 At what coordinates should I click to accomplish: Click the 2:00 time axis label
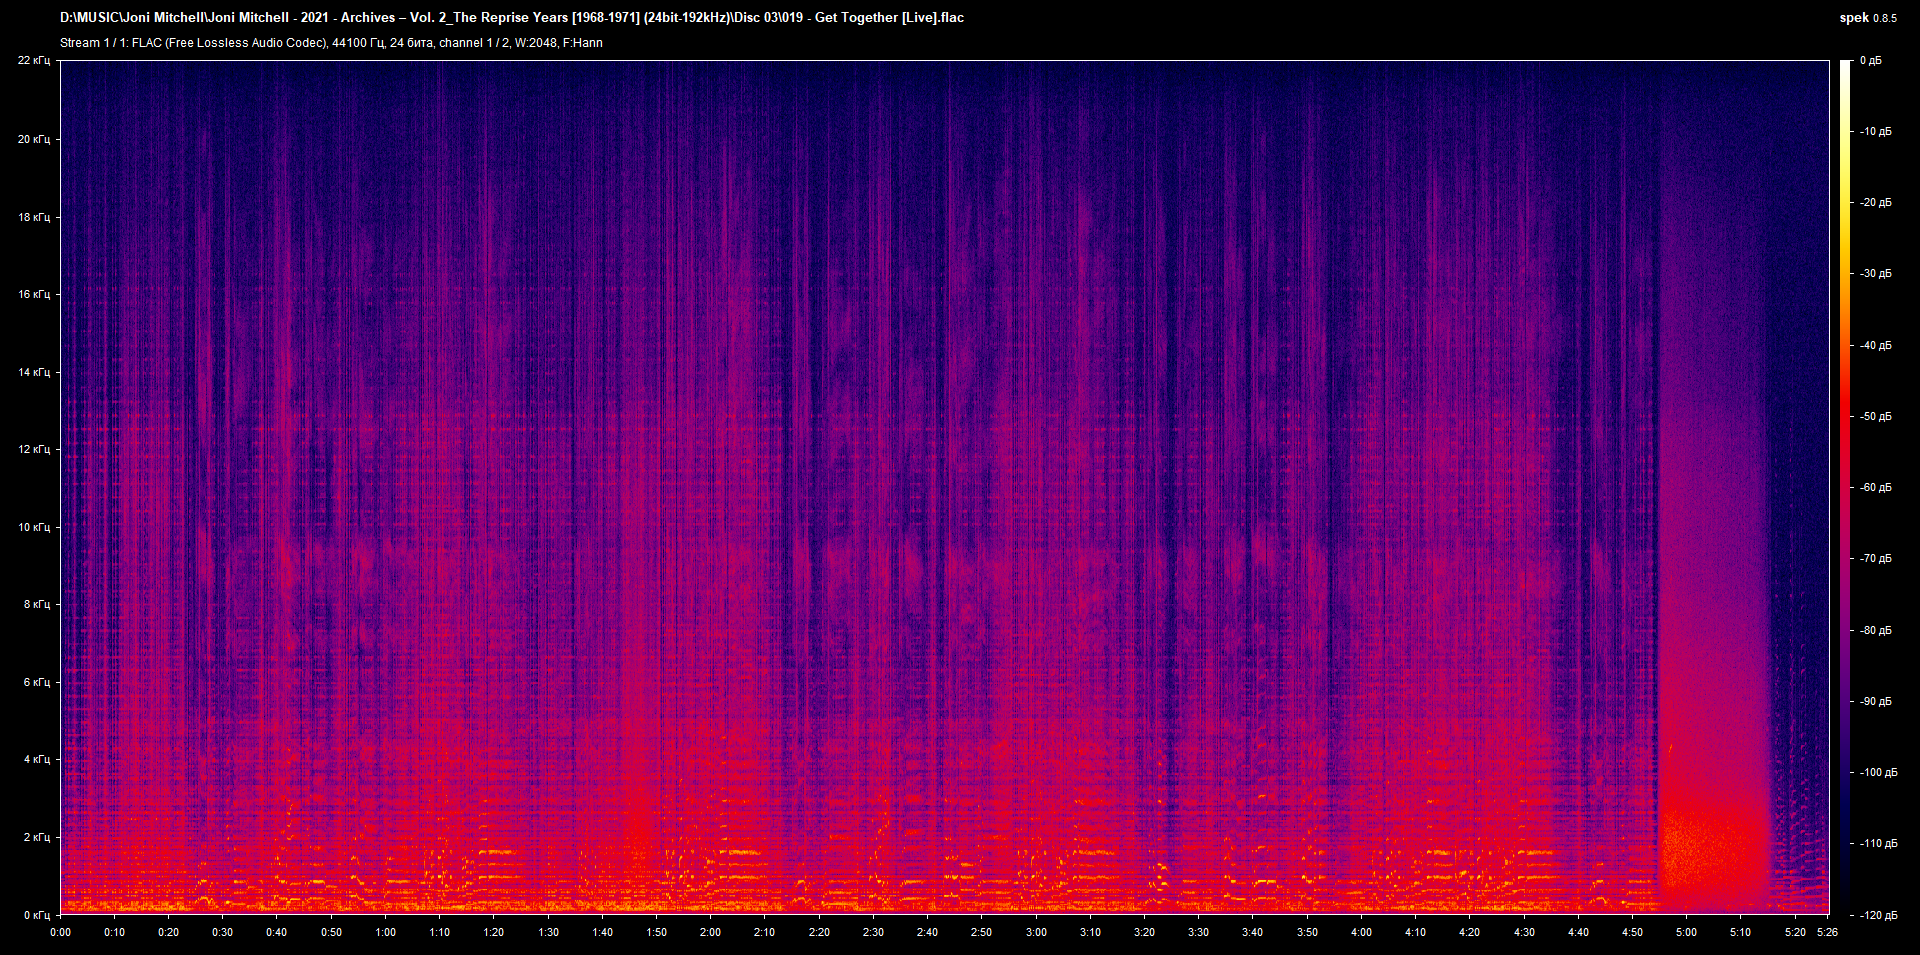[x=710, y=932]
